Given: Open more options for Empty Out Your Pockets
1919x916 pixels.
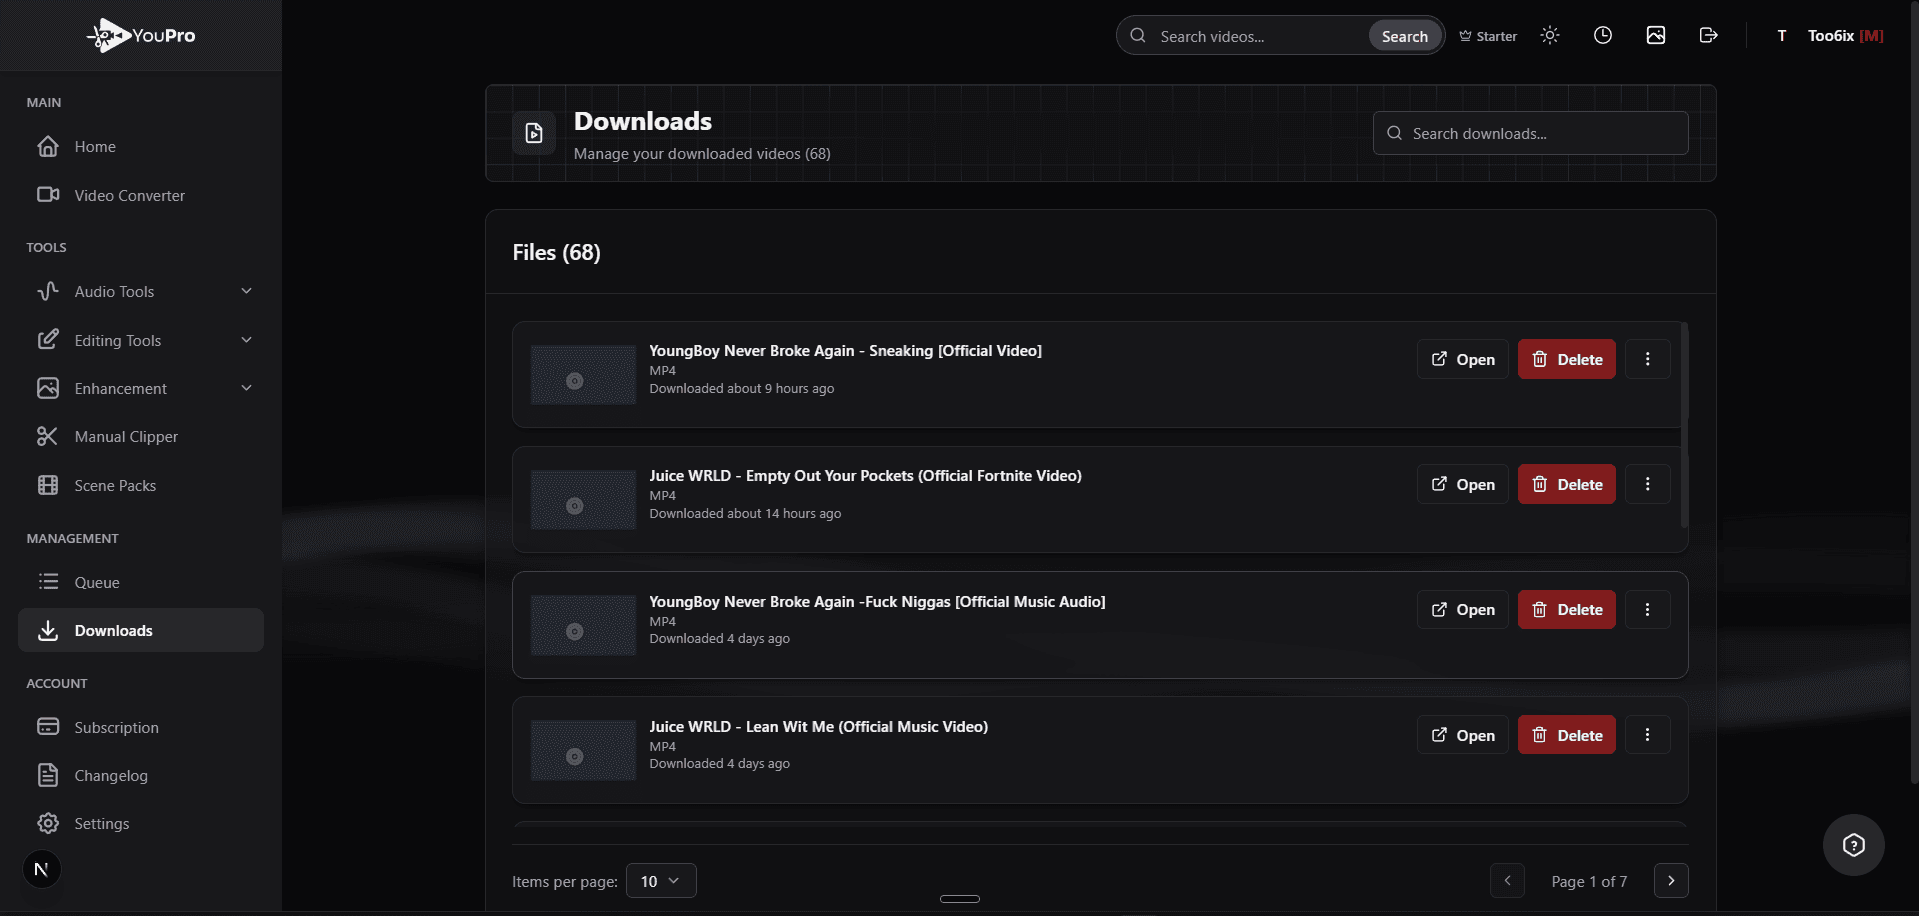Looking at the screenshot, I should (1647, 484).
